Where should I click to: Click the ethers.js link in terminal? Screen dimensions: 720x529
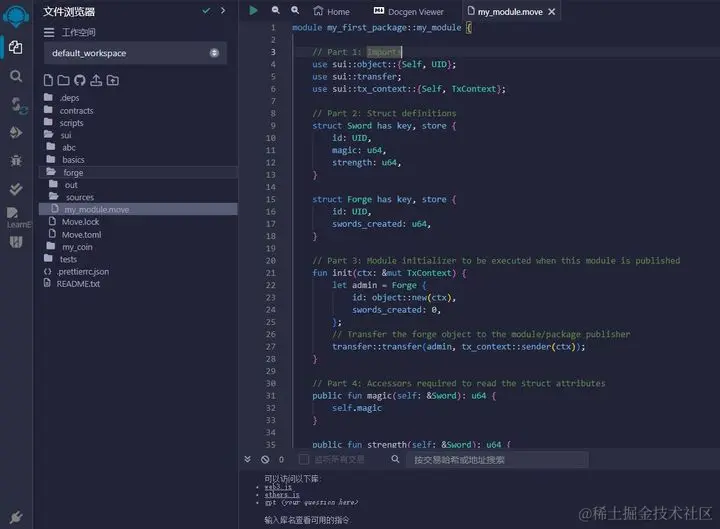pos(282,495)
